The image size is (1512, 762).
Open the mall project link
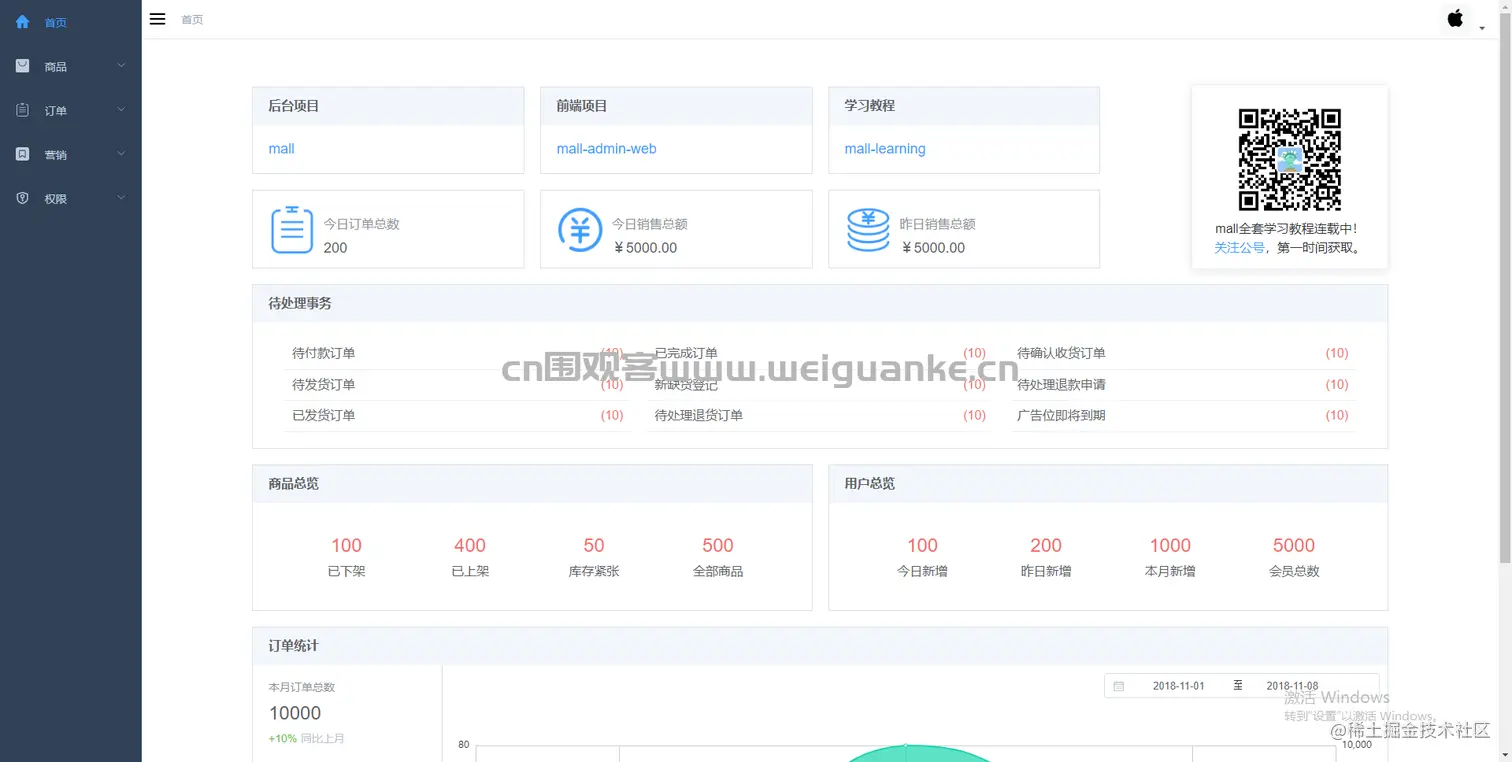click(281, 149)
